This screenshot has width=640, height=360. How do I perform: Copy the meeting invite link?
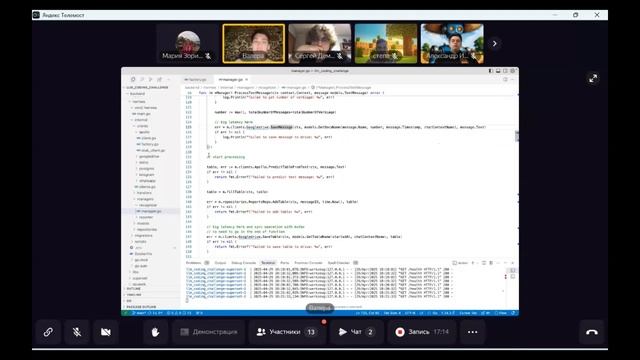(x=48, y=332)
